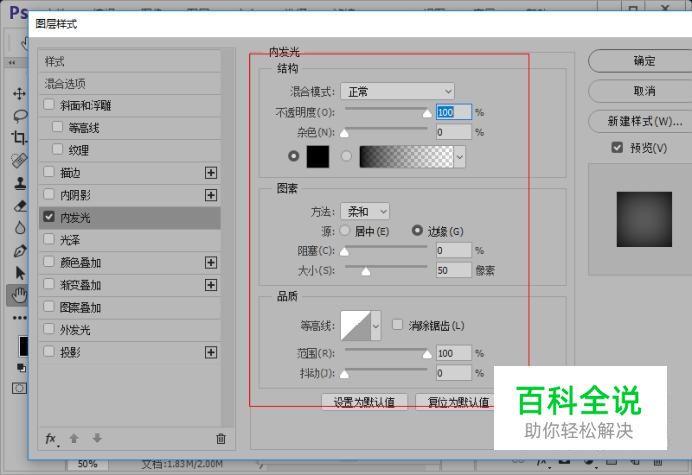This screenshot has width=692, height=475.
Task: Click the gradient preview bar
Action: 406,157
